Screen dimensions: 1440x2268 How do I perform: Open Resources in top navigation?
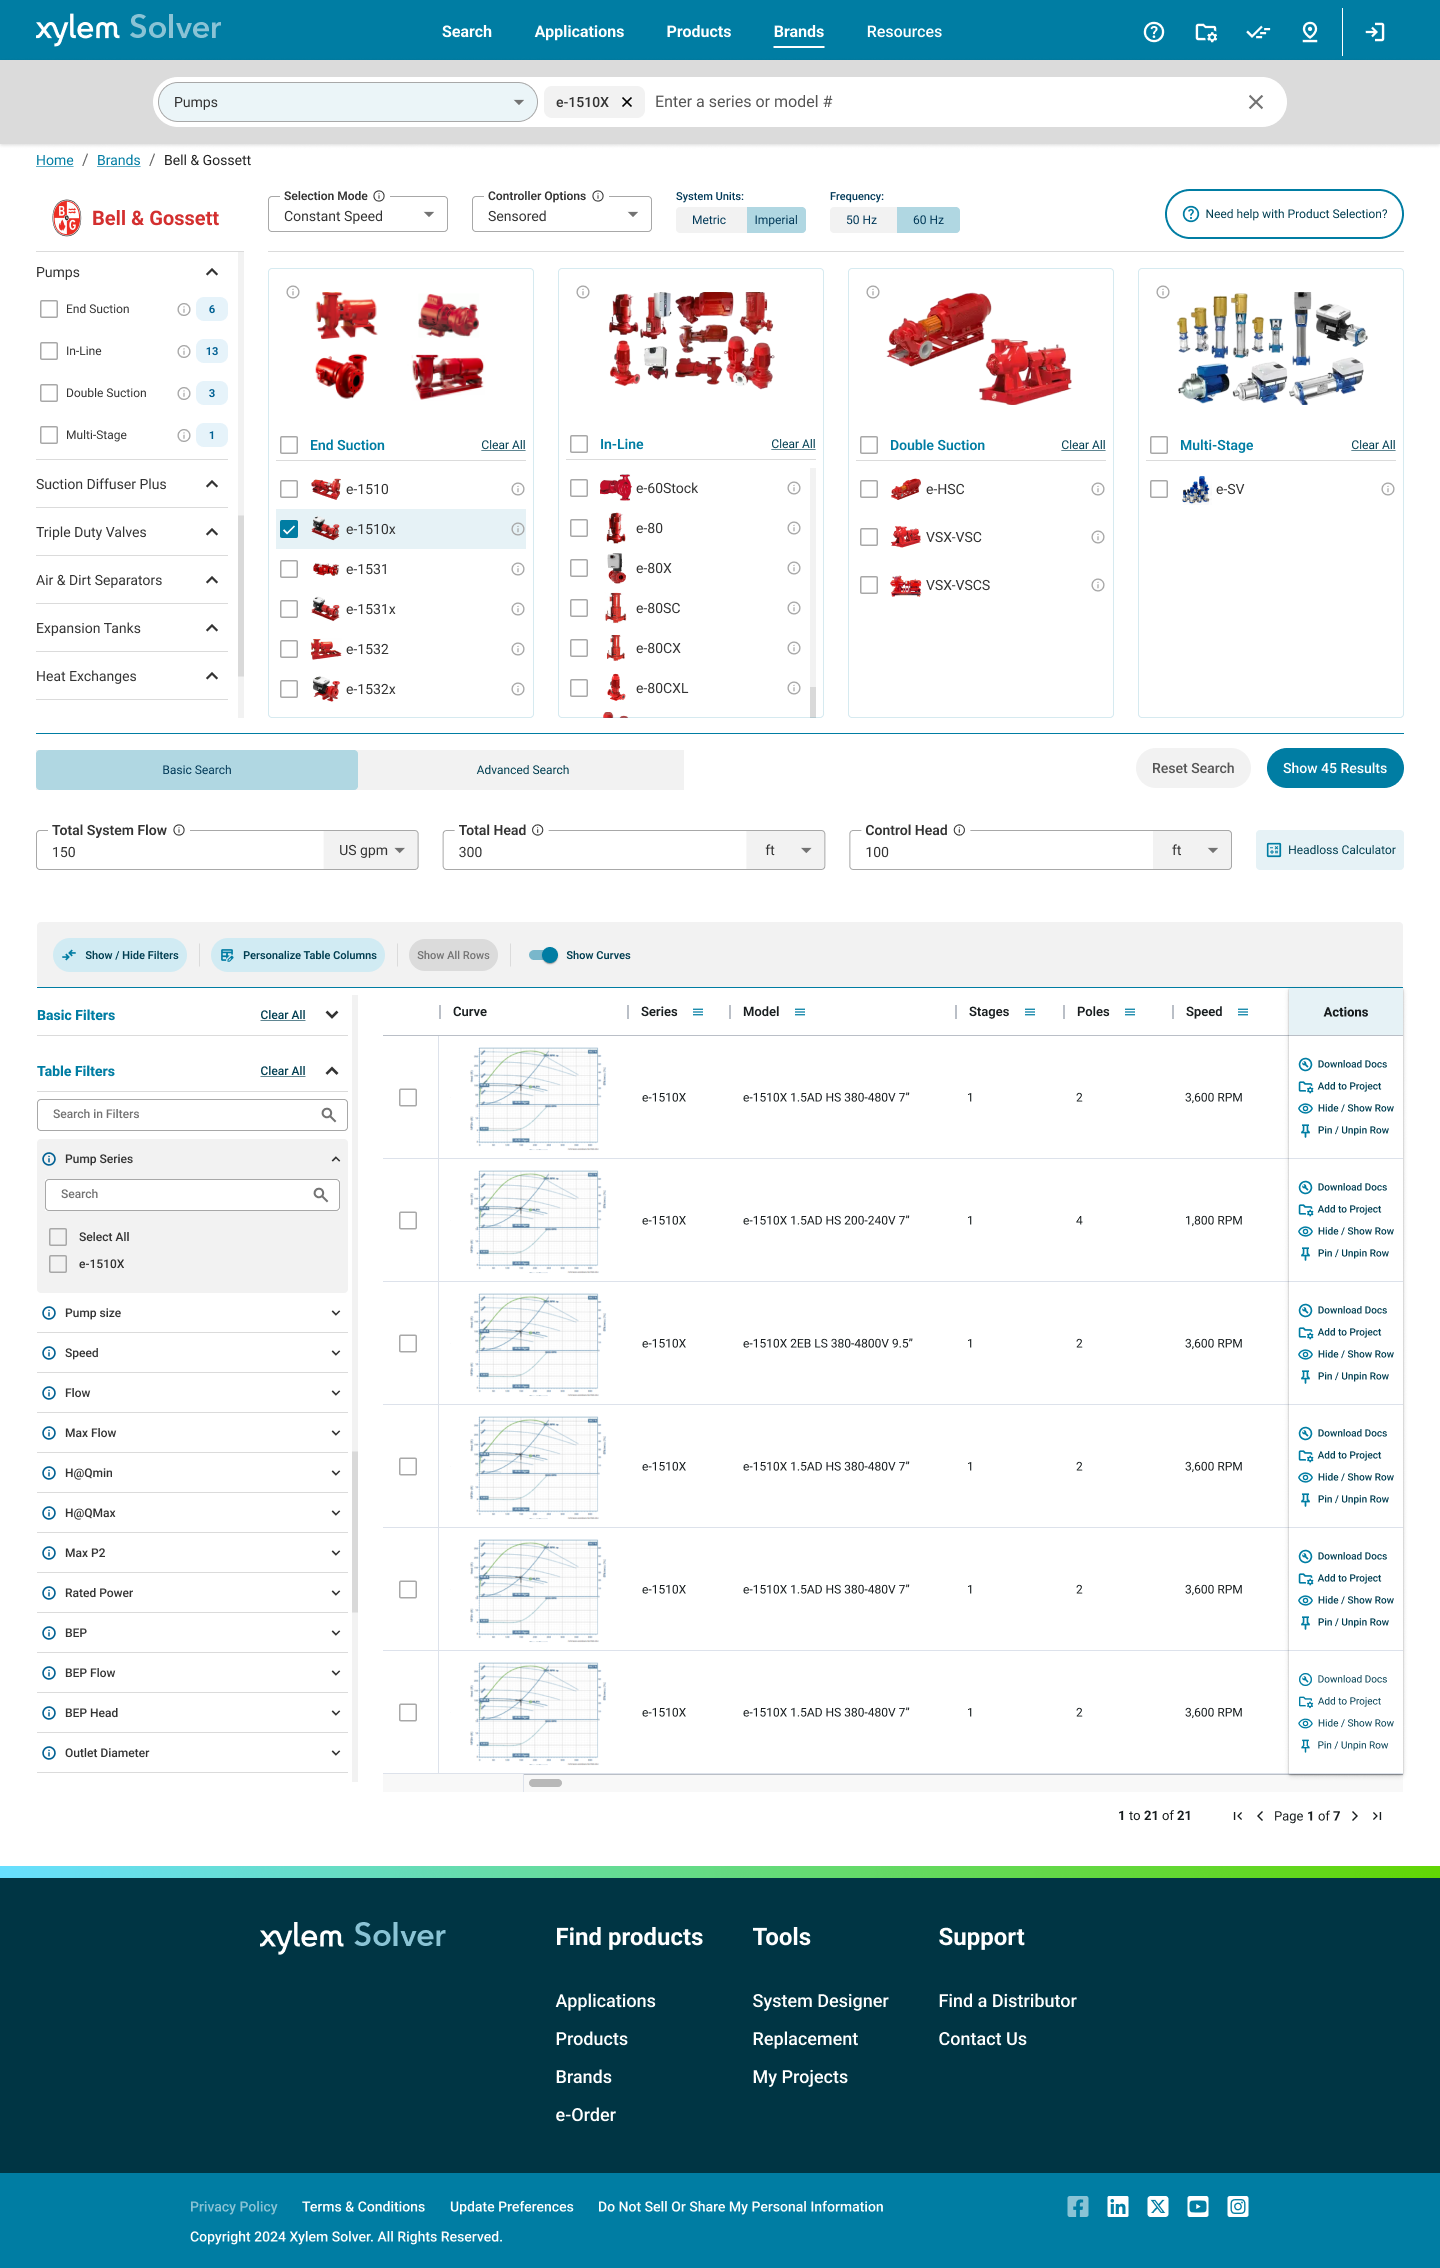(x=904, y=32)
